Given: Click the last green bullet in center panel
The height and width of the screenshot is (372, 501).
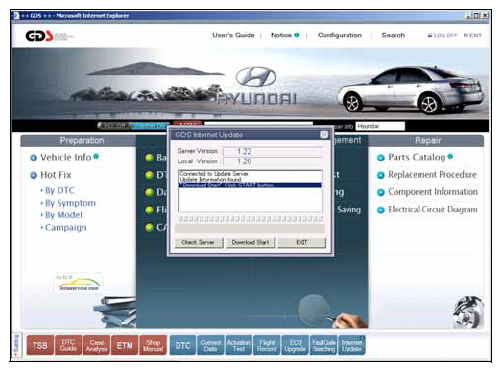Looking at the screenshot, I should (x=149, y=228).
